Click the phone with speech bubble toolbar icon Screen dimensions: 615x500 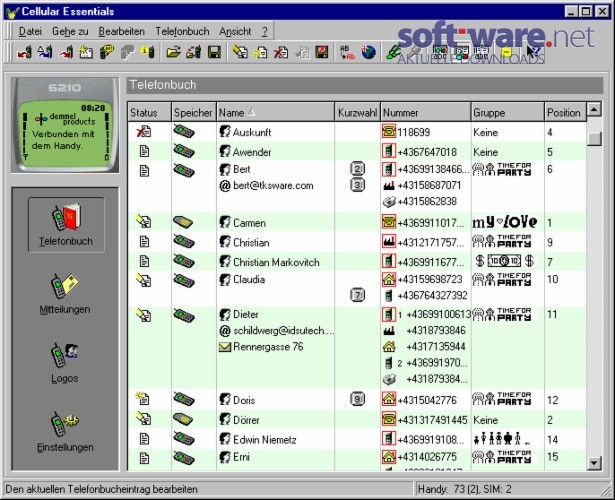(107, 52)
